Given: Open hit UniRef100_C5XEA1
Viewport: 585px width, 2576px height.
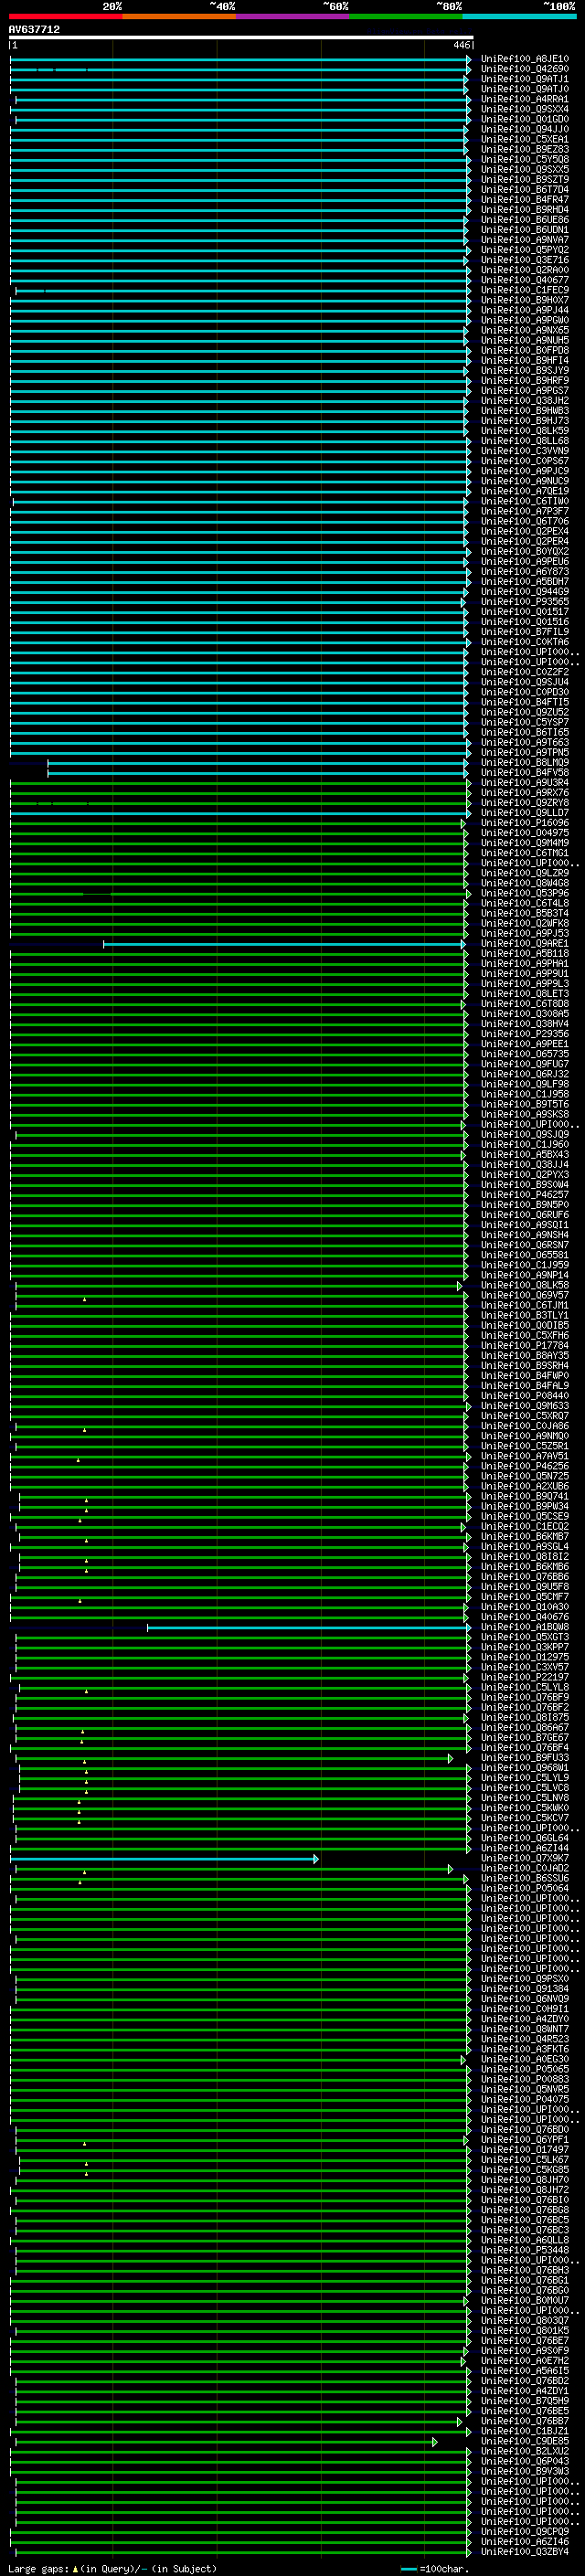Looking at the screenshot, I should pyautogui.click(x=524, y=139).
